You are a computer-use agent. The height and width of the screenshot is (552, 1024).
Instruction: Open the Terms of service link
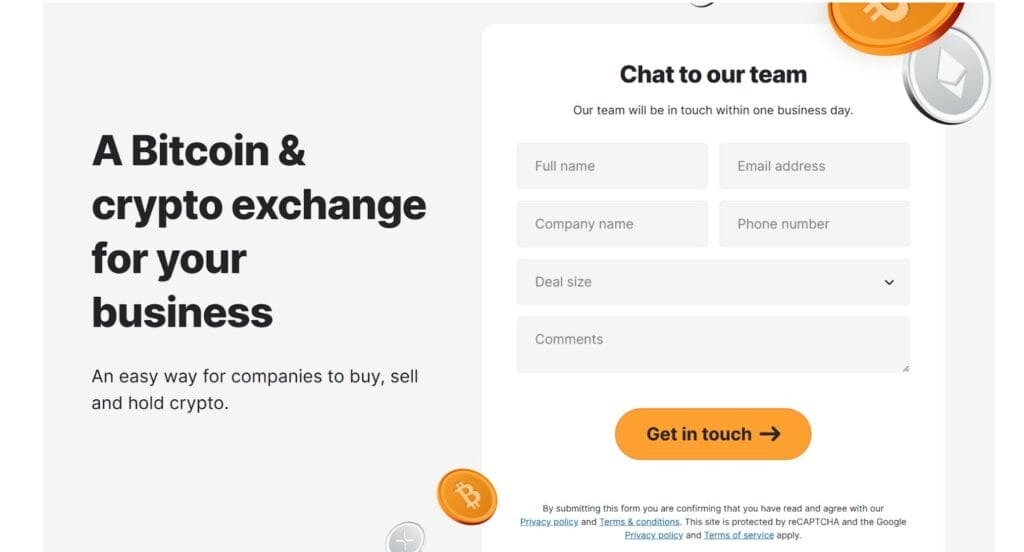pos(738,535)
